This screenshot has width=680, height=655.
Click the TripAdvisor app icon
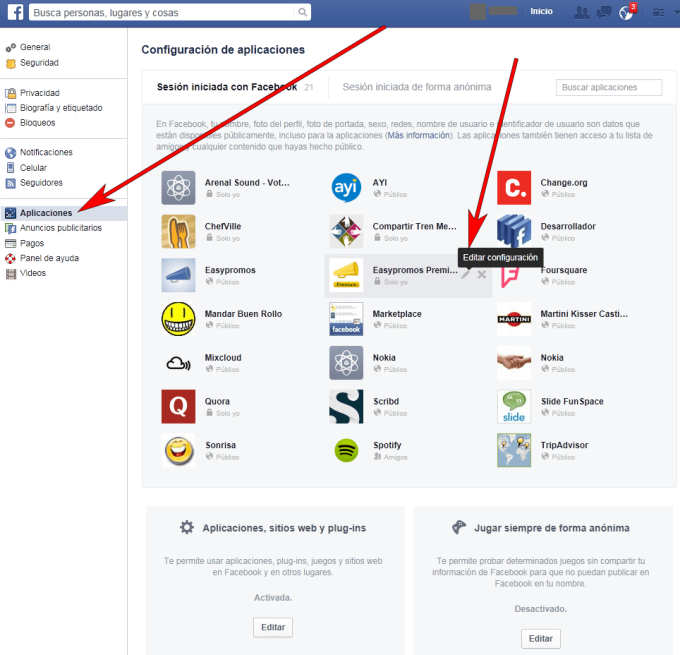(514, 451)
